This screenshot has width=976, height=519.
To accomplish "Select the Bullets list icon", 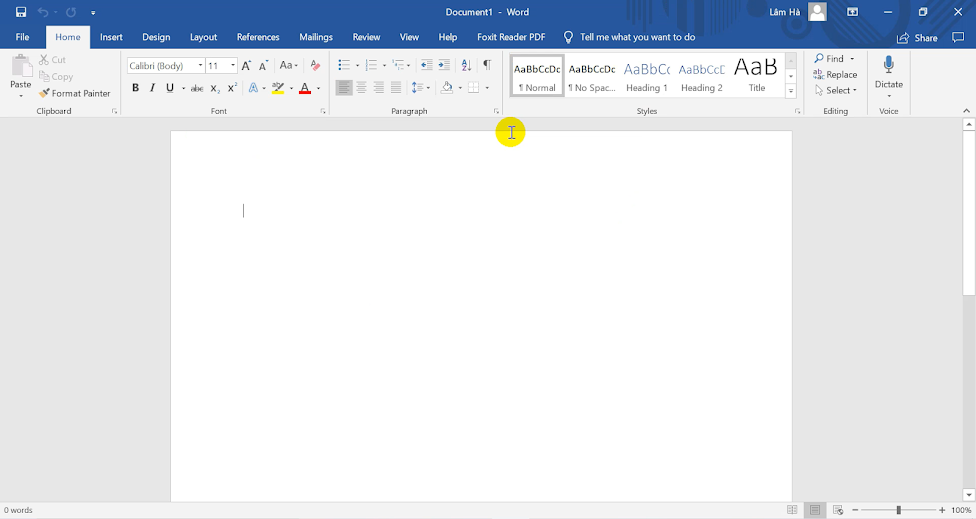I will [343, 65].
